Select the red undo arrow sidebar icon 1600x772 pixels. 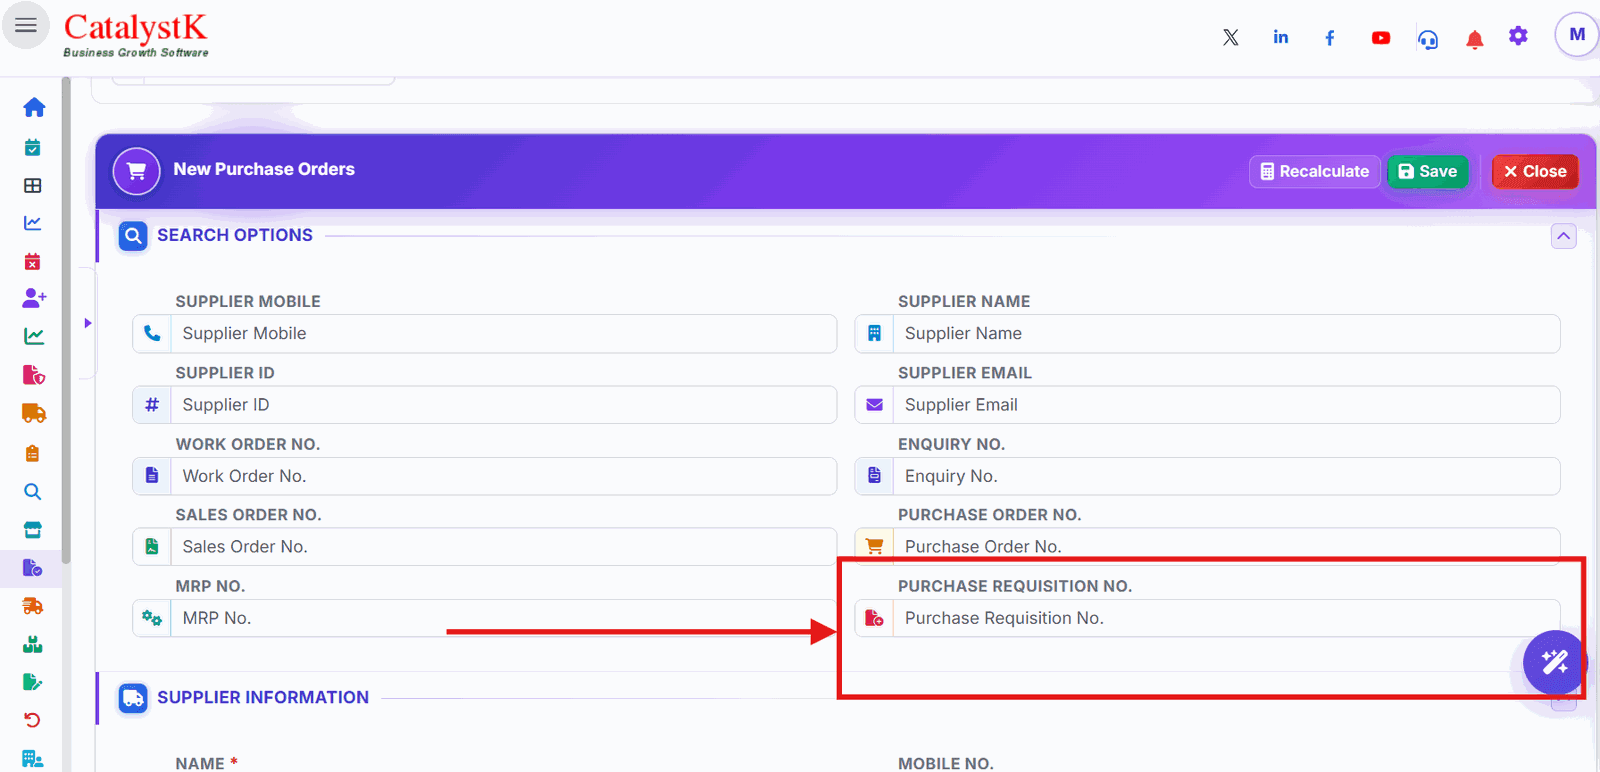click(33, 720)
